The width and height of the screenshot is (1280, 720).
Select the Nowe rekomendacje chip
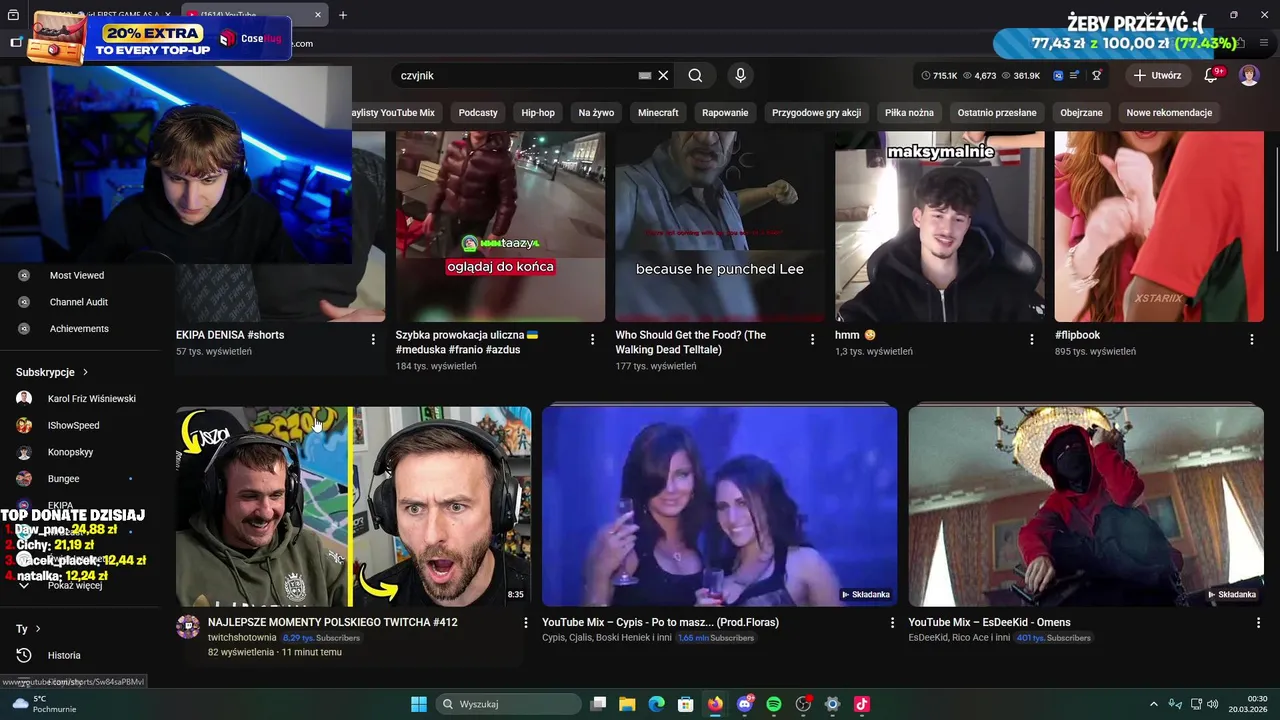click(x=1169, y=113)
